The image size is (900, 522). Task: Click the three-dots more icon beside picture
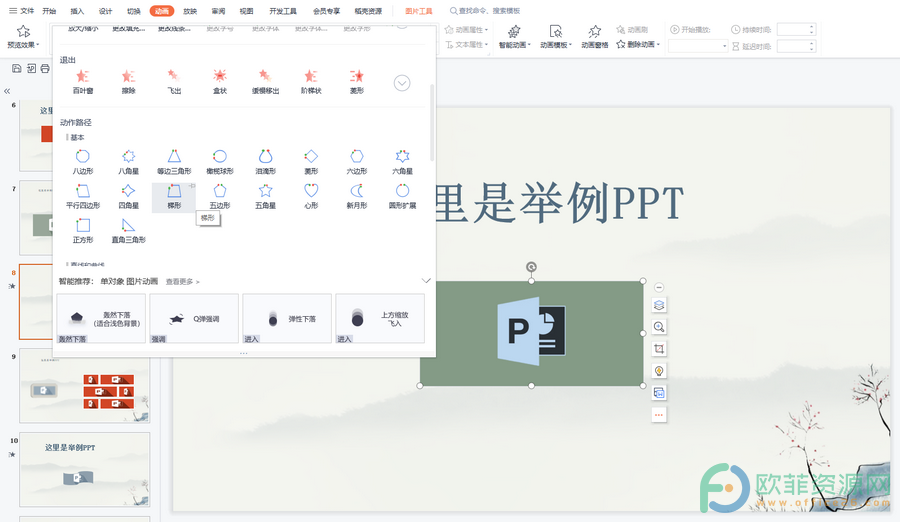click(x=659, y=415)
